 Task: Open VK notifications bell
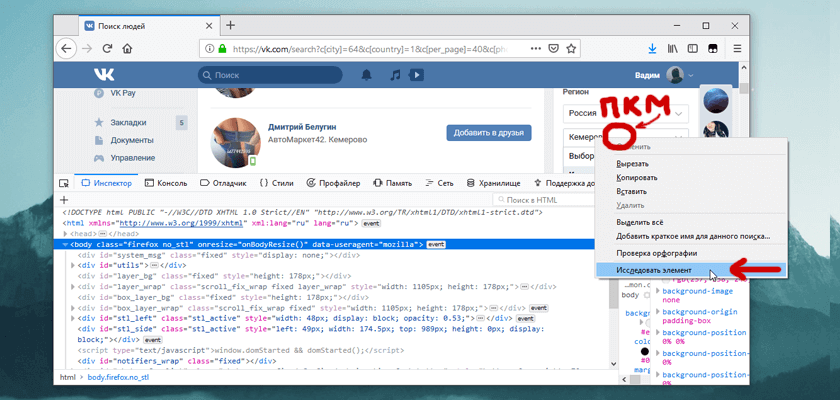coord(366,75)
